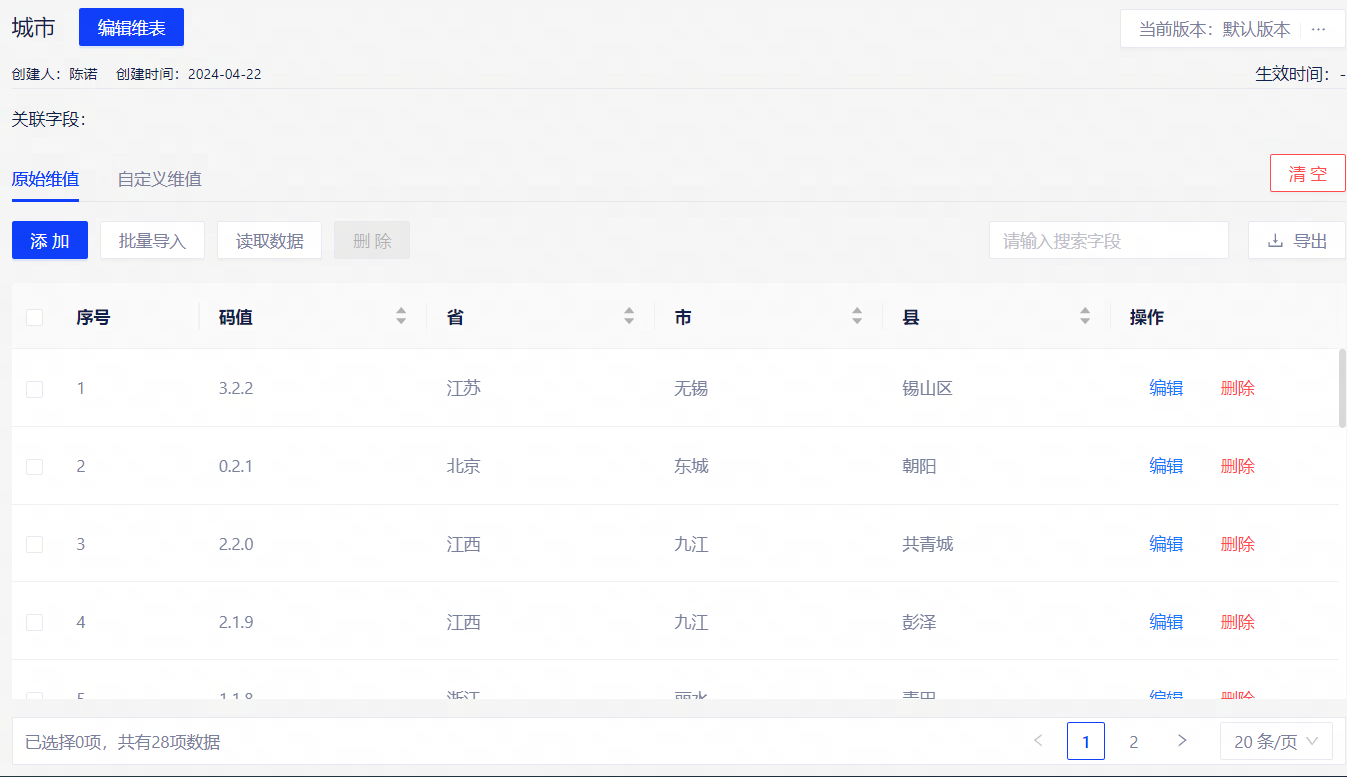Click the table's vertical scrollbar thumb
The image size is (1347, 777).
pyautogui.click(x=1342, y=388)
